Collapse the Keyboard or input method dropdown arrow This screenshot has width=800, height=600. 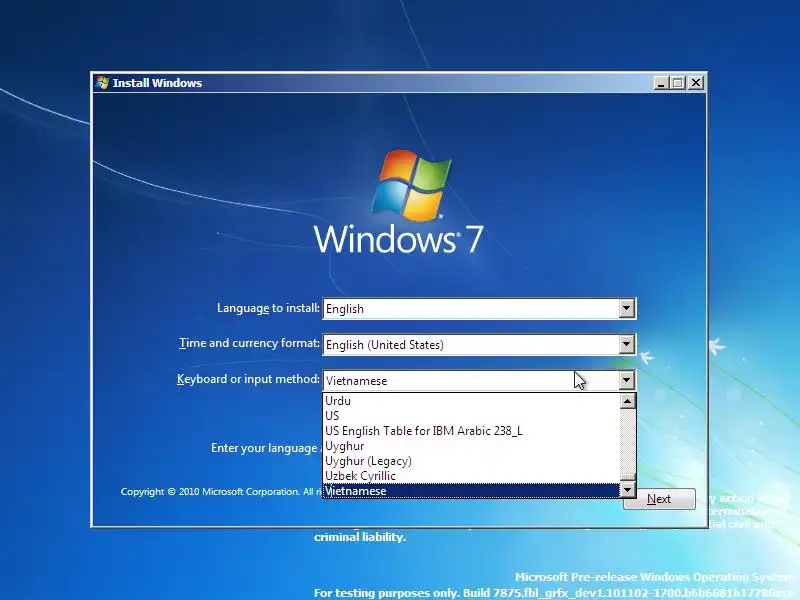(627, 380)
